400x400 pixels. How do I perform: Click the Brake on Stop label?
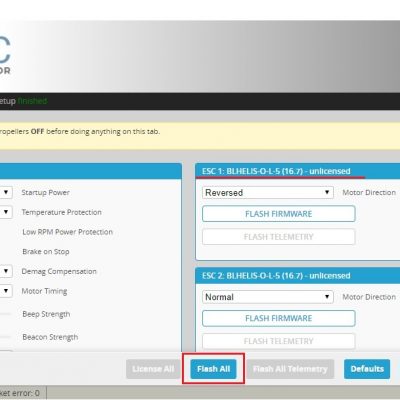point(46,252)
